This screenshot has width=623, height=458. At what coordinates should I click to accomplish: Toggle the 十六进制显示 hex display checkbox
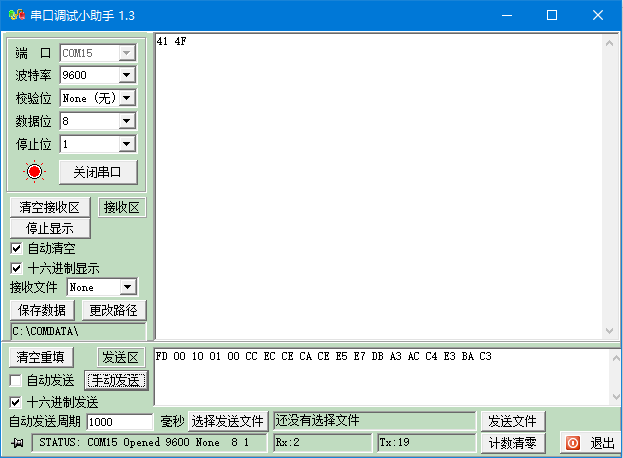pyautogui.click(x=16, y=269)
